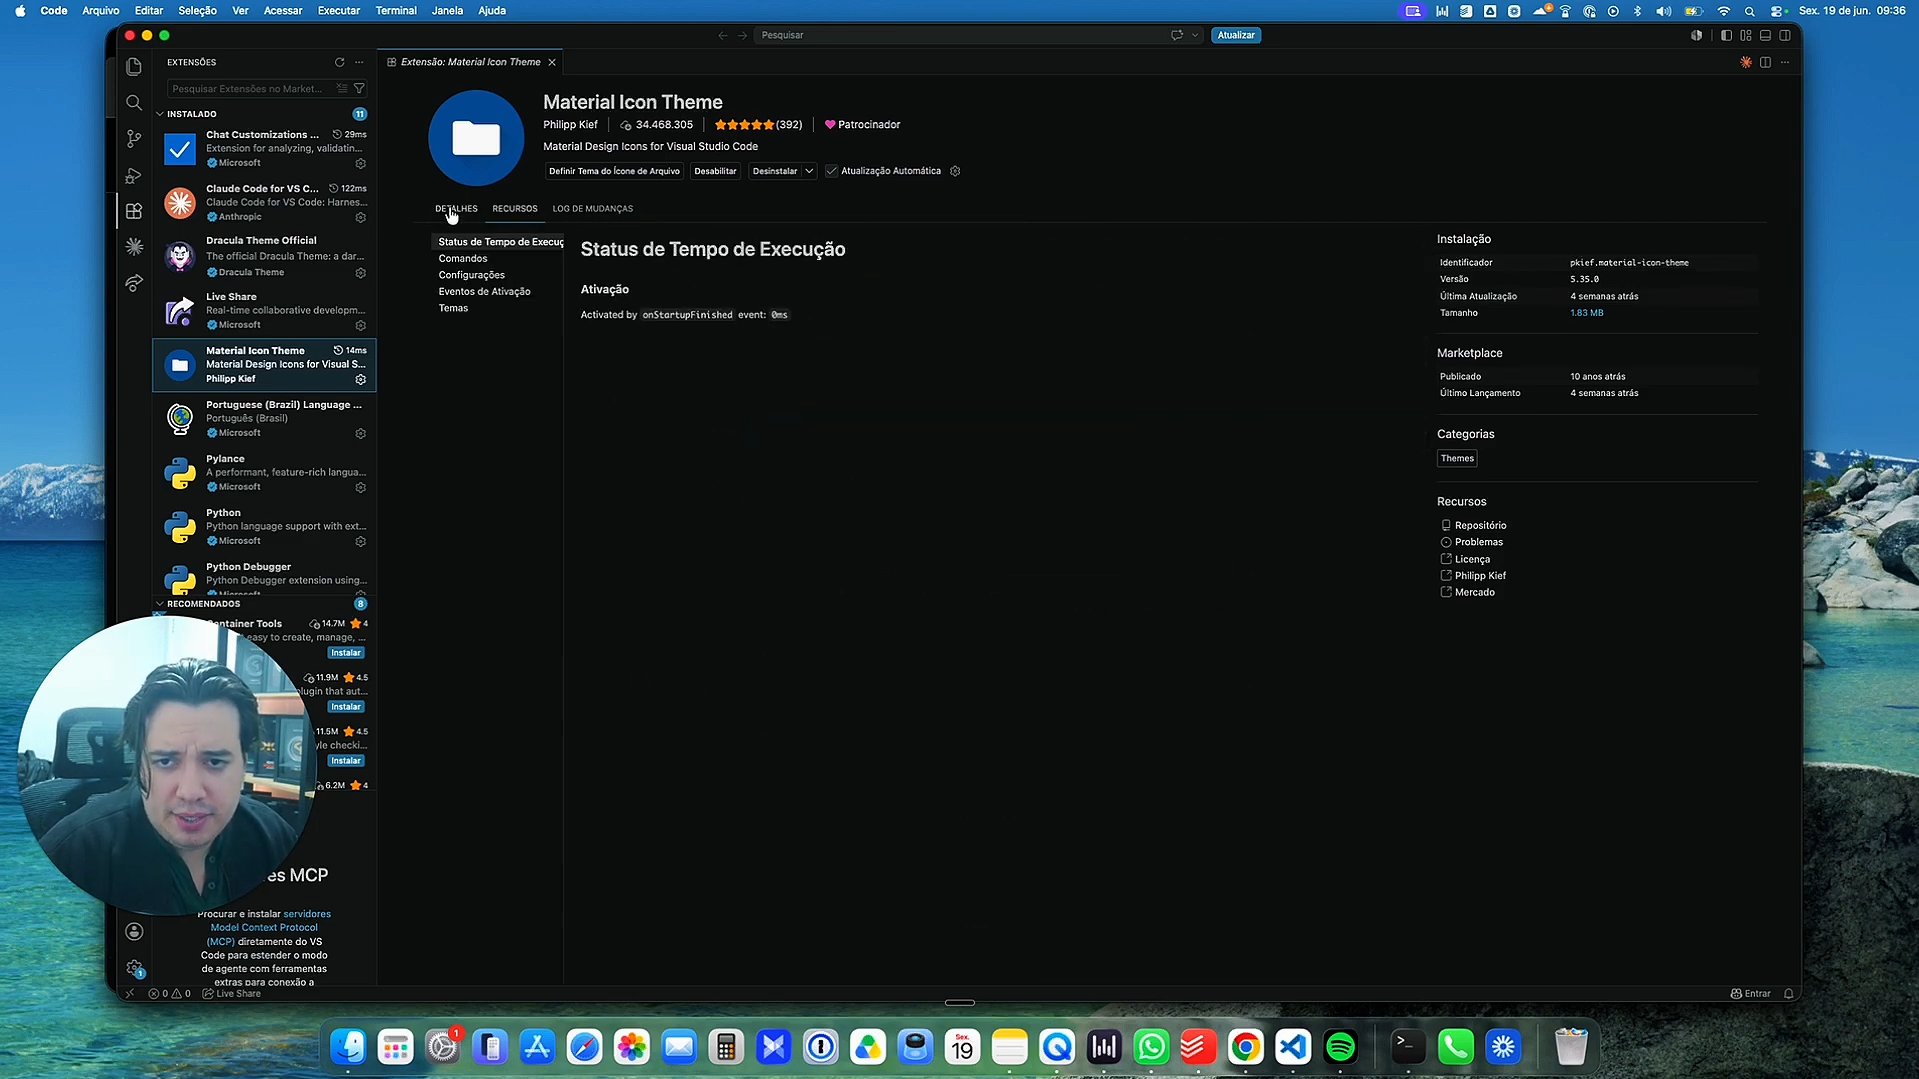Toggle the primary side bar visibility
Viewport: 1919px width, 1079px height.
pos(1727,35)
